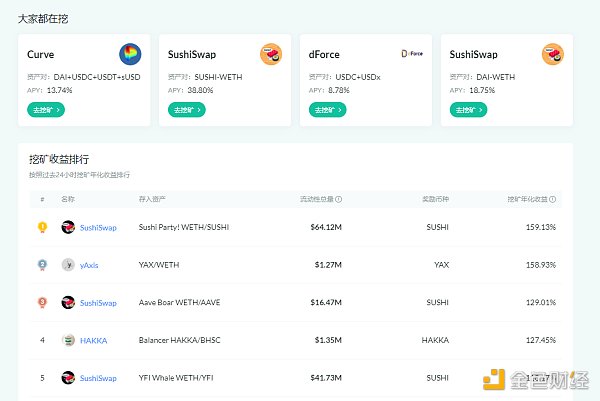Viewport: 600px width, 401px height.
Task: Click asset pair DAI-WETH text
Action: click(x=496, y=77)
